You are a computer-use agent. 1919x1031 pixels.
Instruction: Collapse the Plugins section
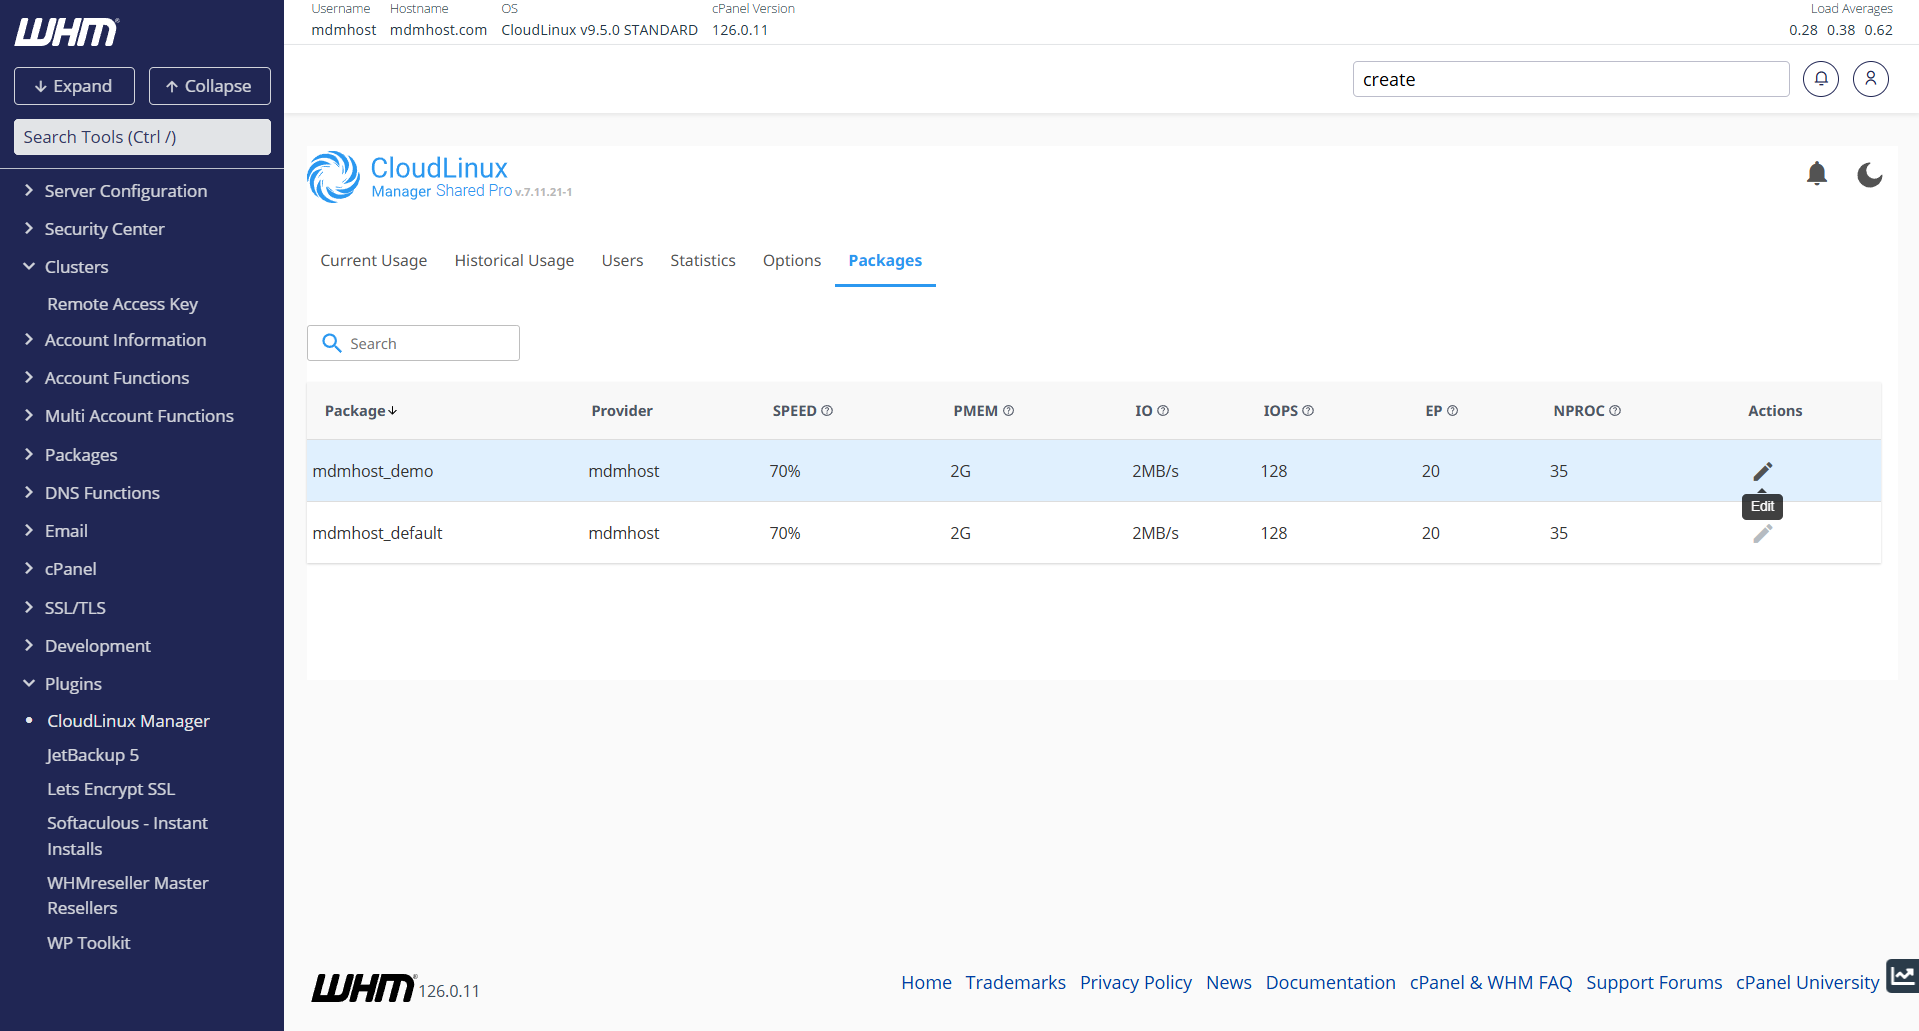click(73, 684)
